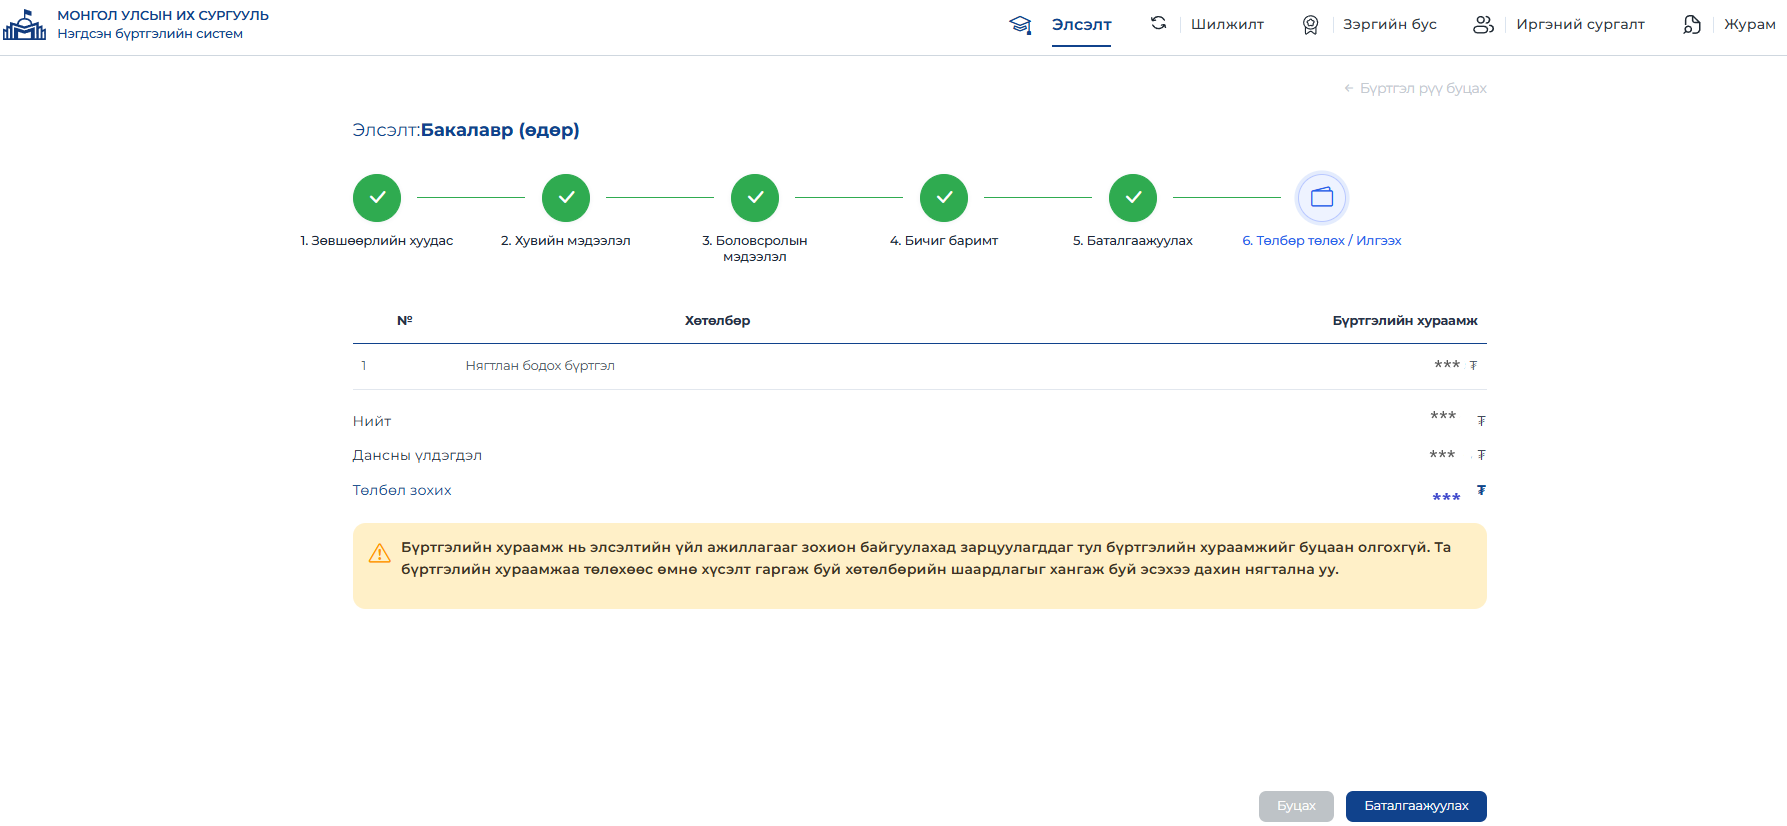Click the Нэгдсэн бүртгэлийн систем subtitle
The image size is (1787, 826).
pos(150,34)
